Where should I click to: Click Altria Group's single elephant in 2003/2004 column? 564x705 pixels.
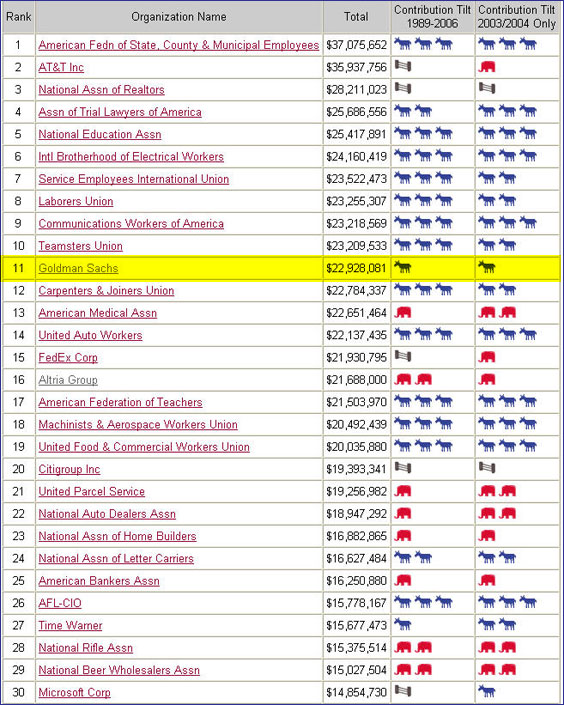click(487, 379)
